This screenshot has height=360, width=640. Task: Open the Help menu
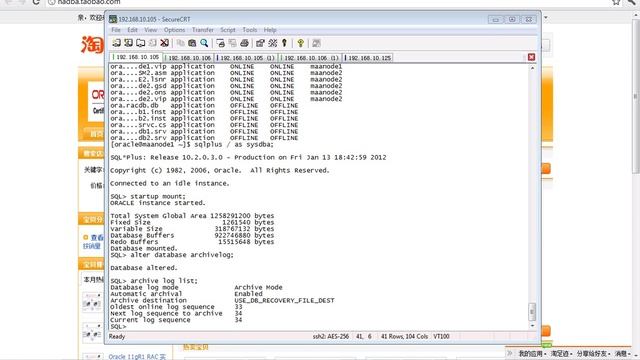270,30
